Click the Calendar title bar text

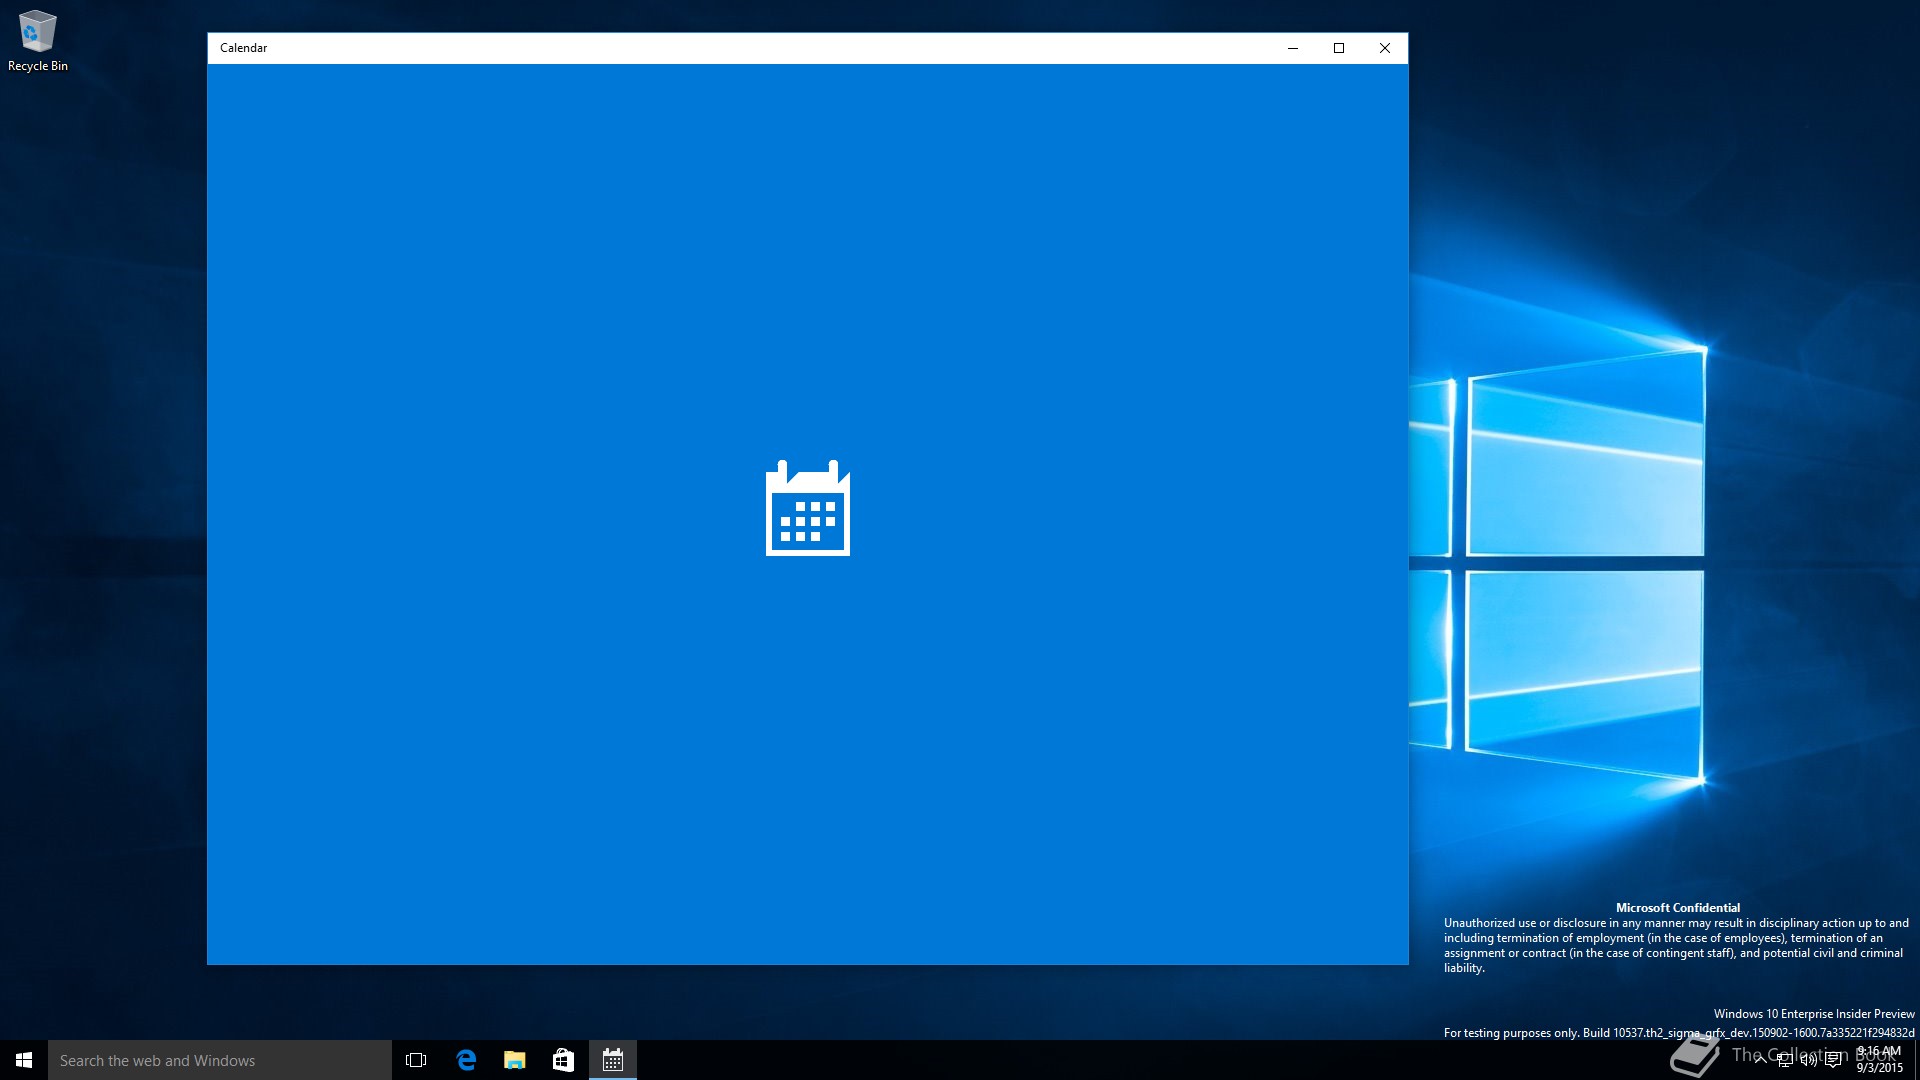243,48
